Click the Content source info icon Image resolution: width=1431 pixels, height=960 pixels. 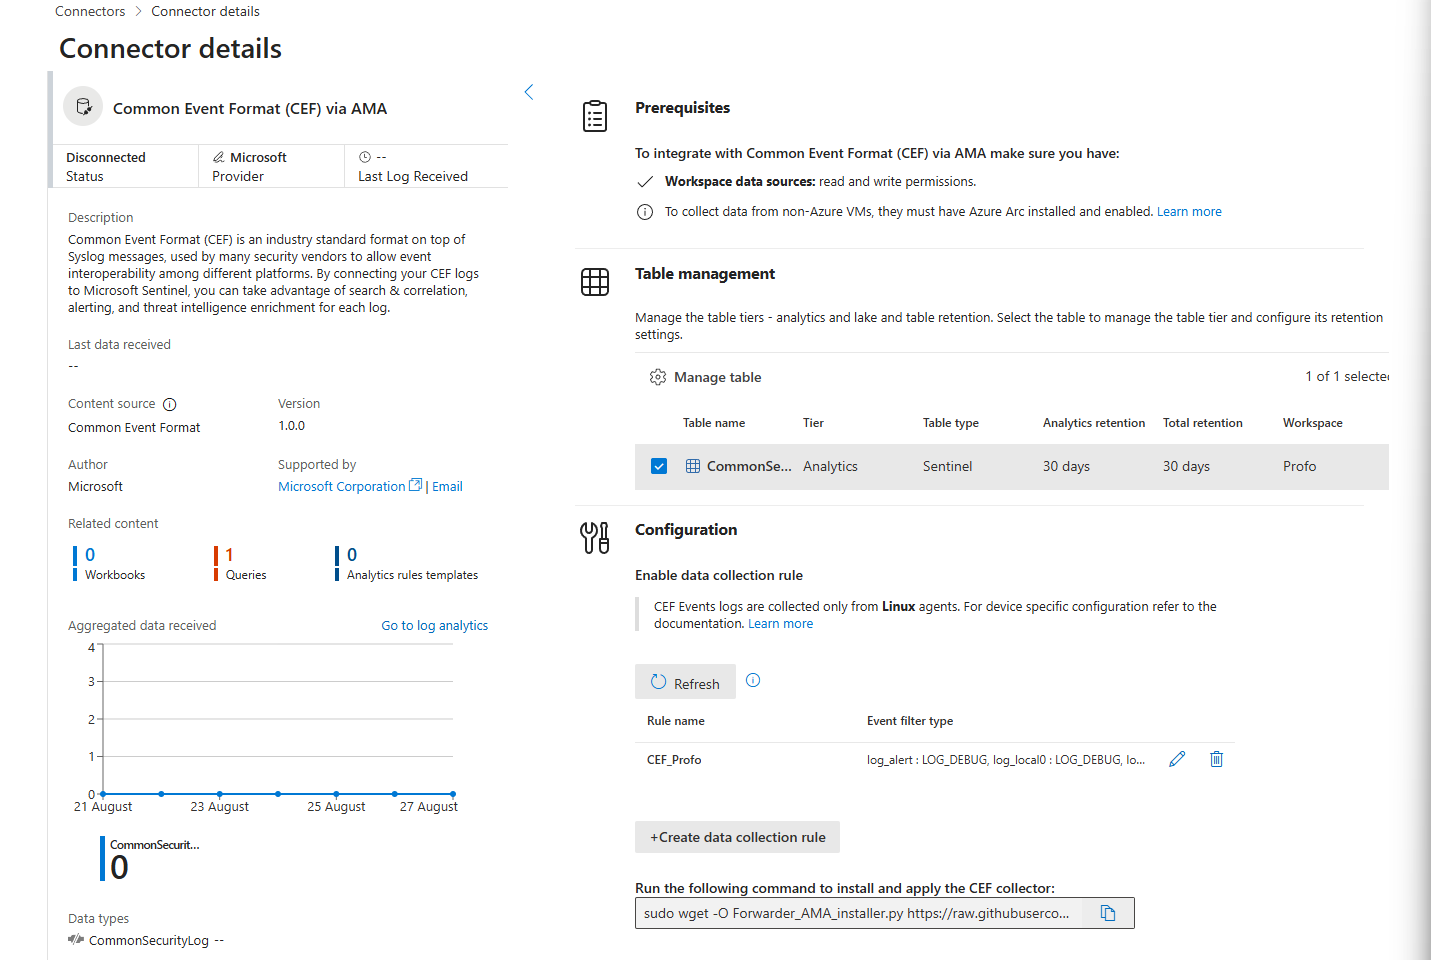click(170, 404)
